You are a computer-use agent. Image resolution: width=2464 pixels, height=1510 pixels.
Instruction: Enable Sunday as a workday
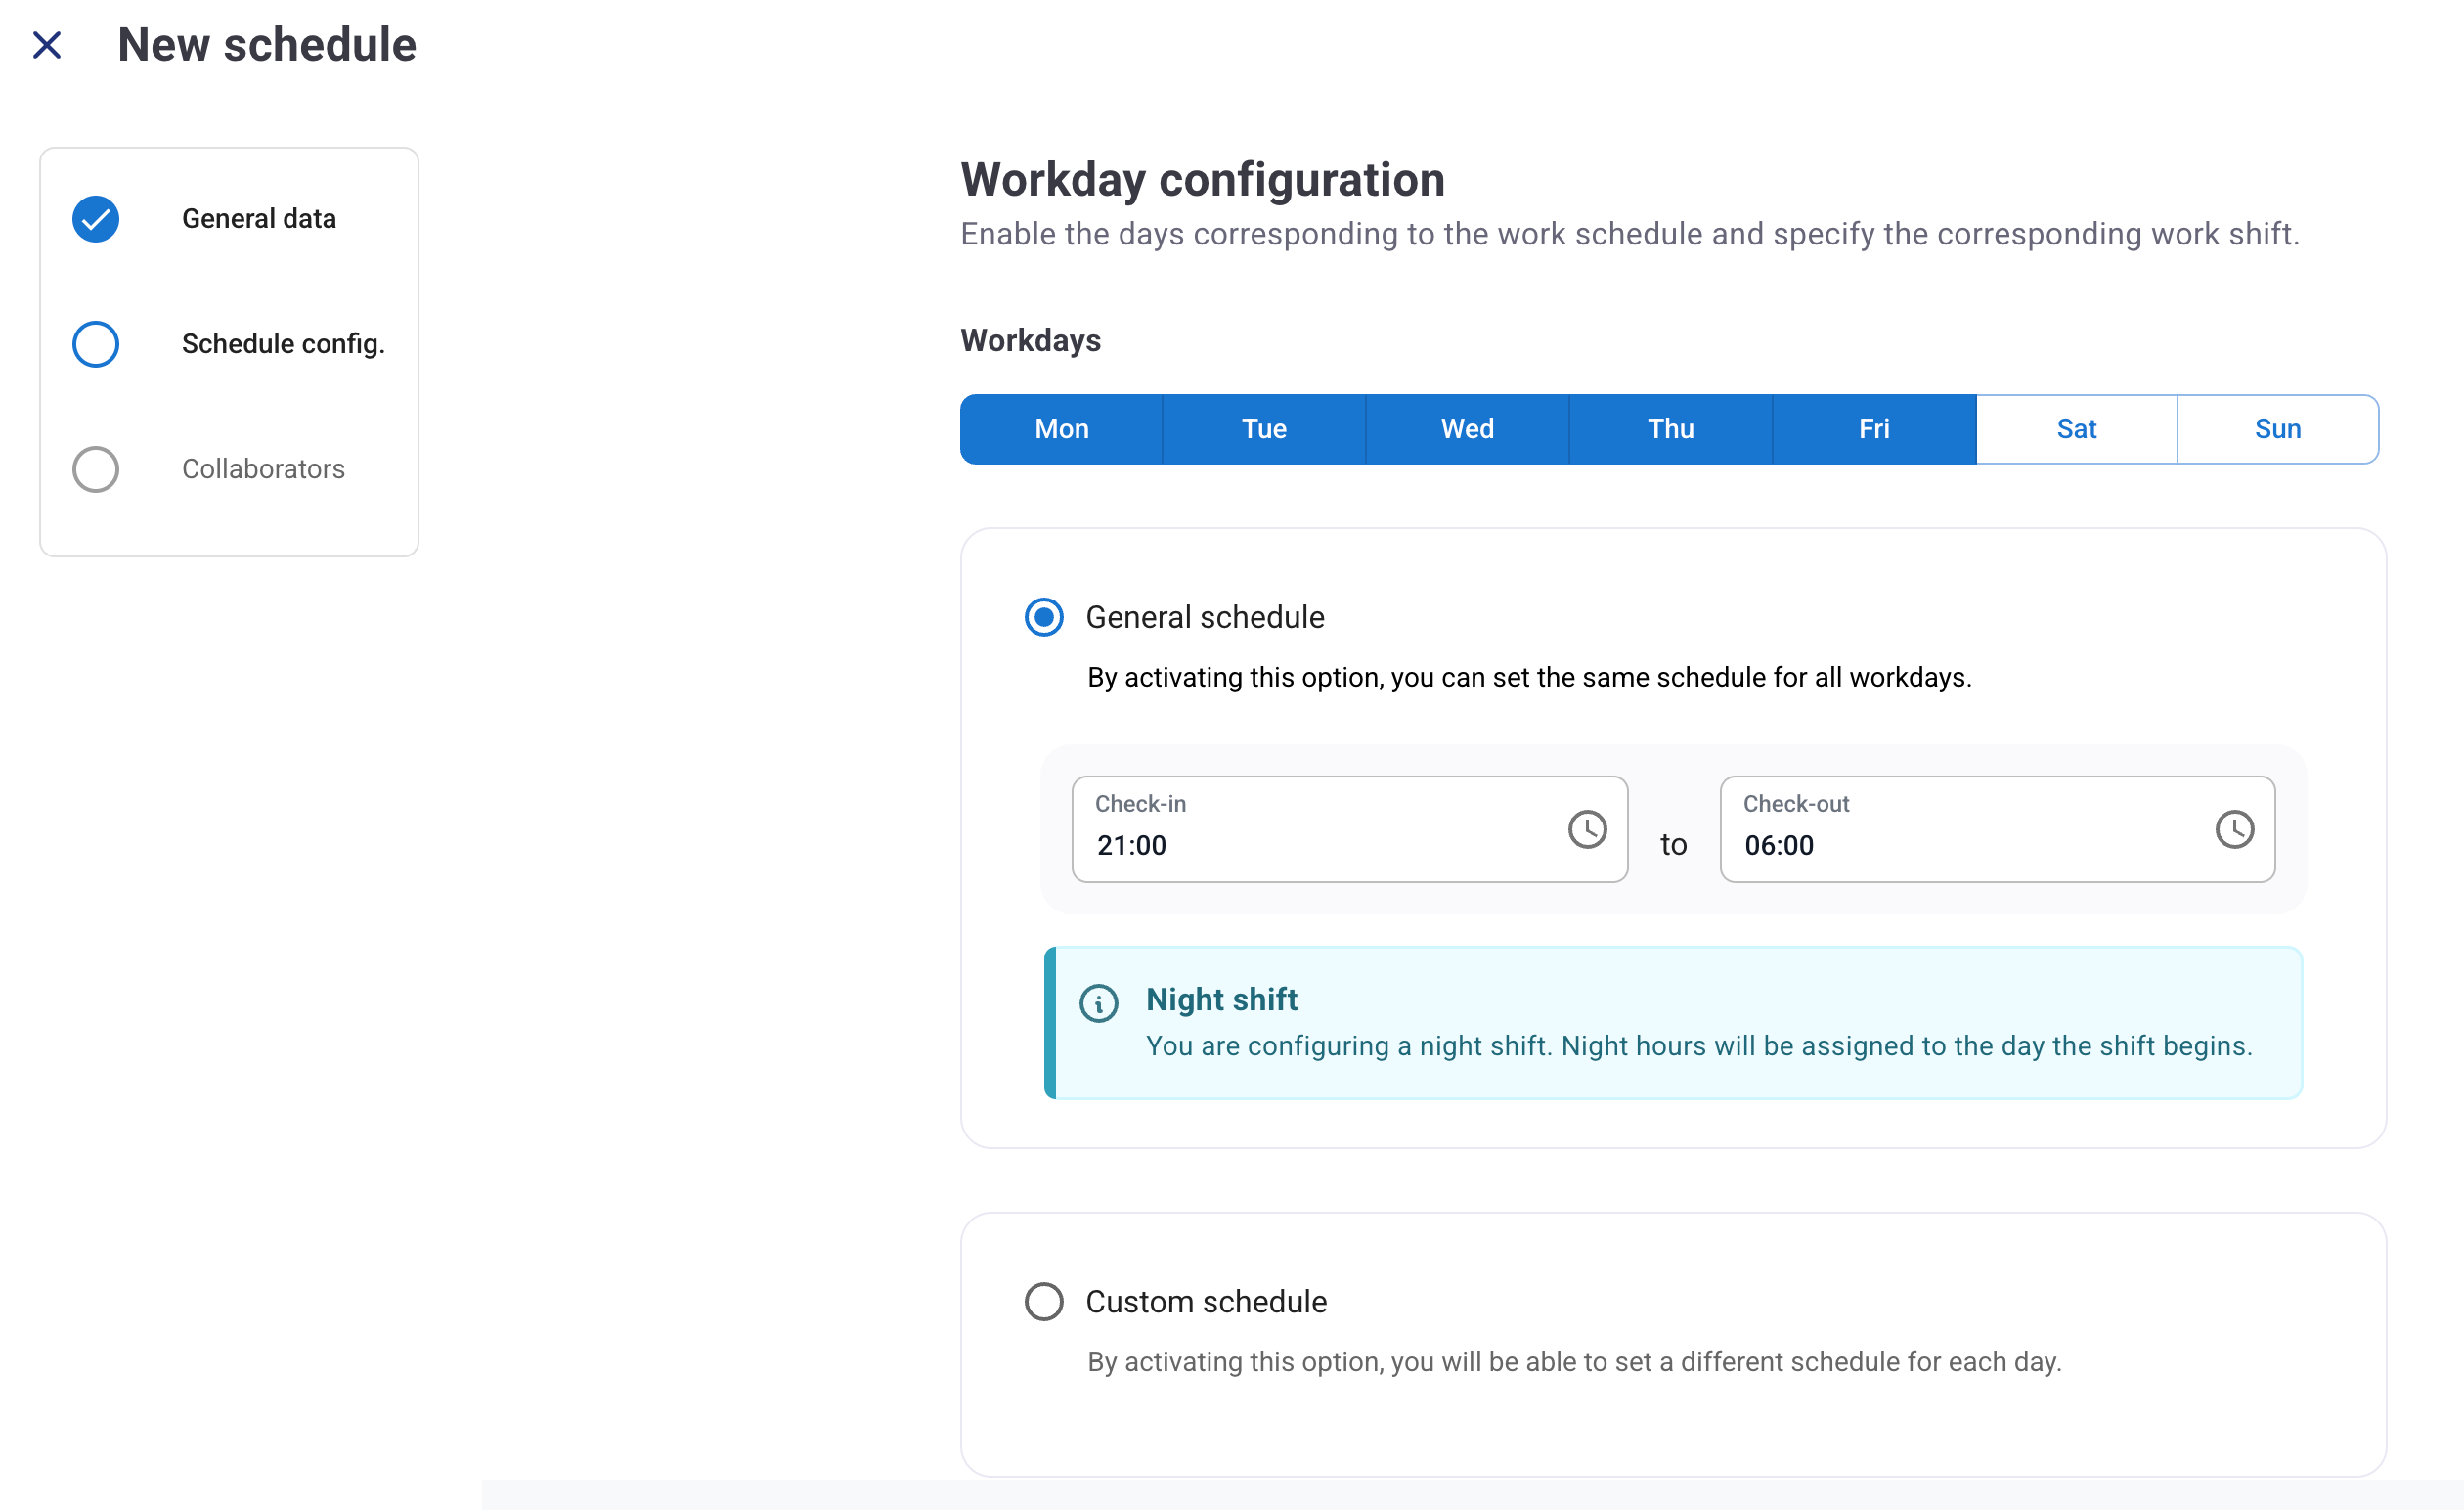click(x=2277, y=429)
